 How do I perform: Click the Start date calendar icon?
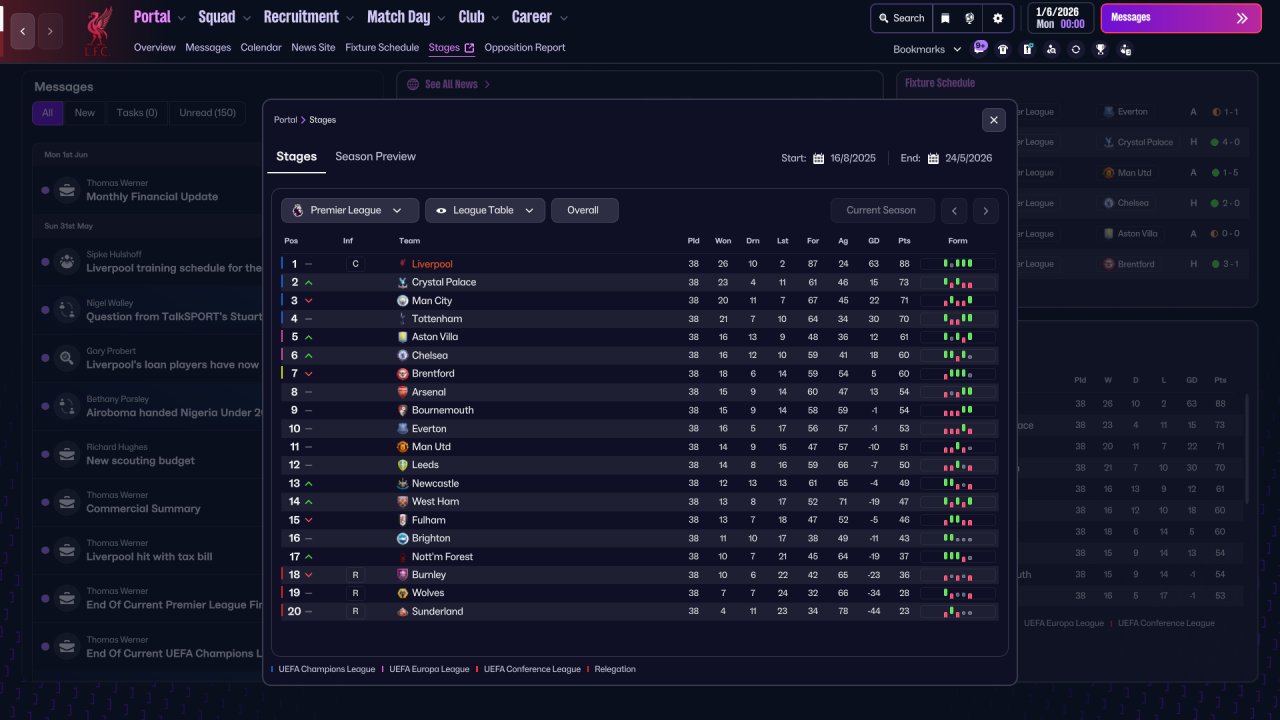[818, 158]
